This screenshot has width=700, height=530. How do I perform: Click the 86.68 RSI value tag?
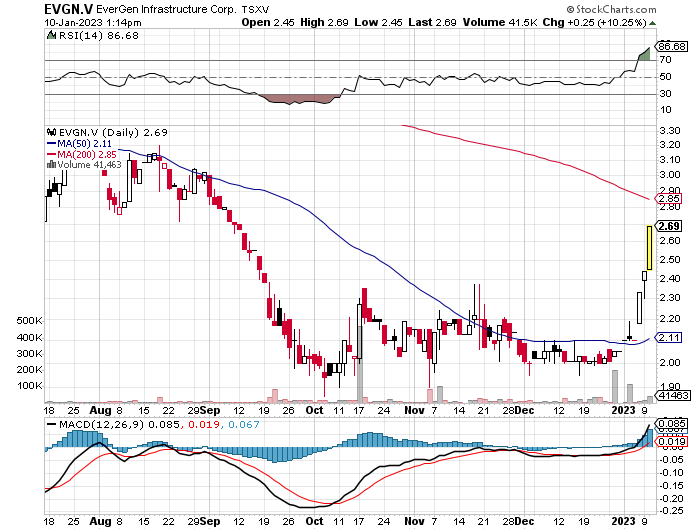(x=672, y=46)
